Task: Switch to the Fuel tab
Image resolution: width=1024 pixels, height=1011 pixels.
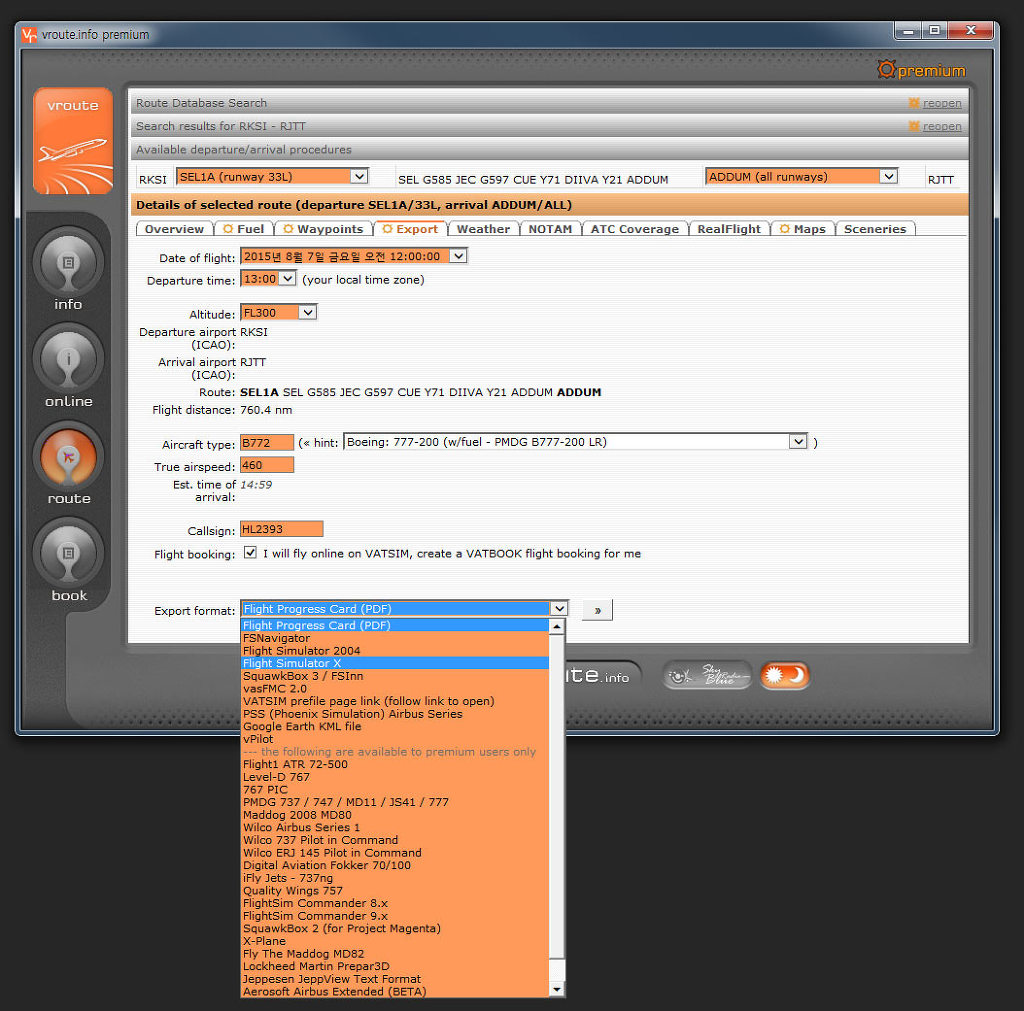Action: pos(244,229)
